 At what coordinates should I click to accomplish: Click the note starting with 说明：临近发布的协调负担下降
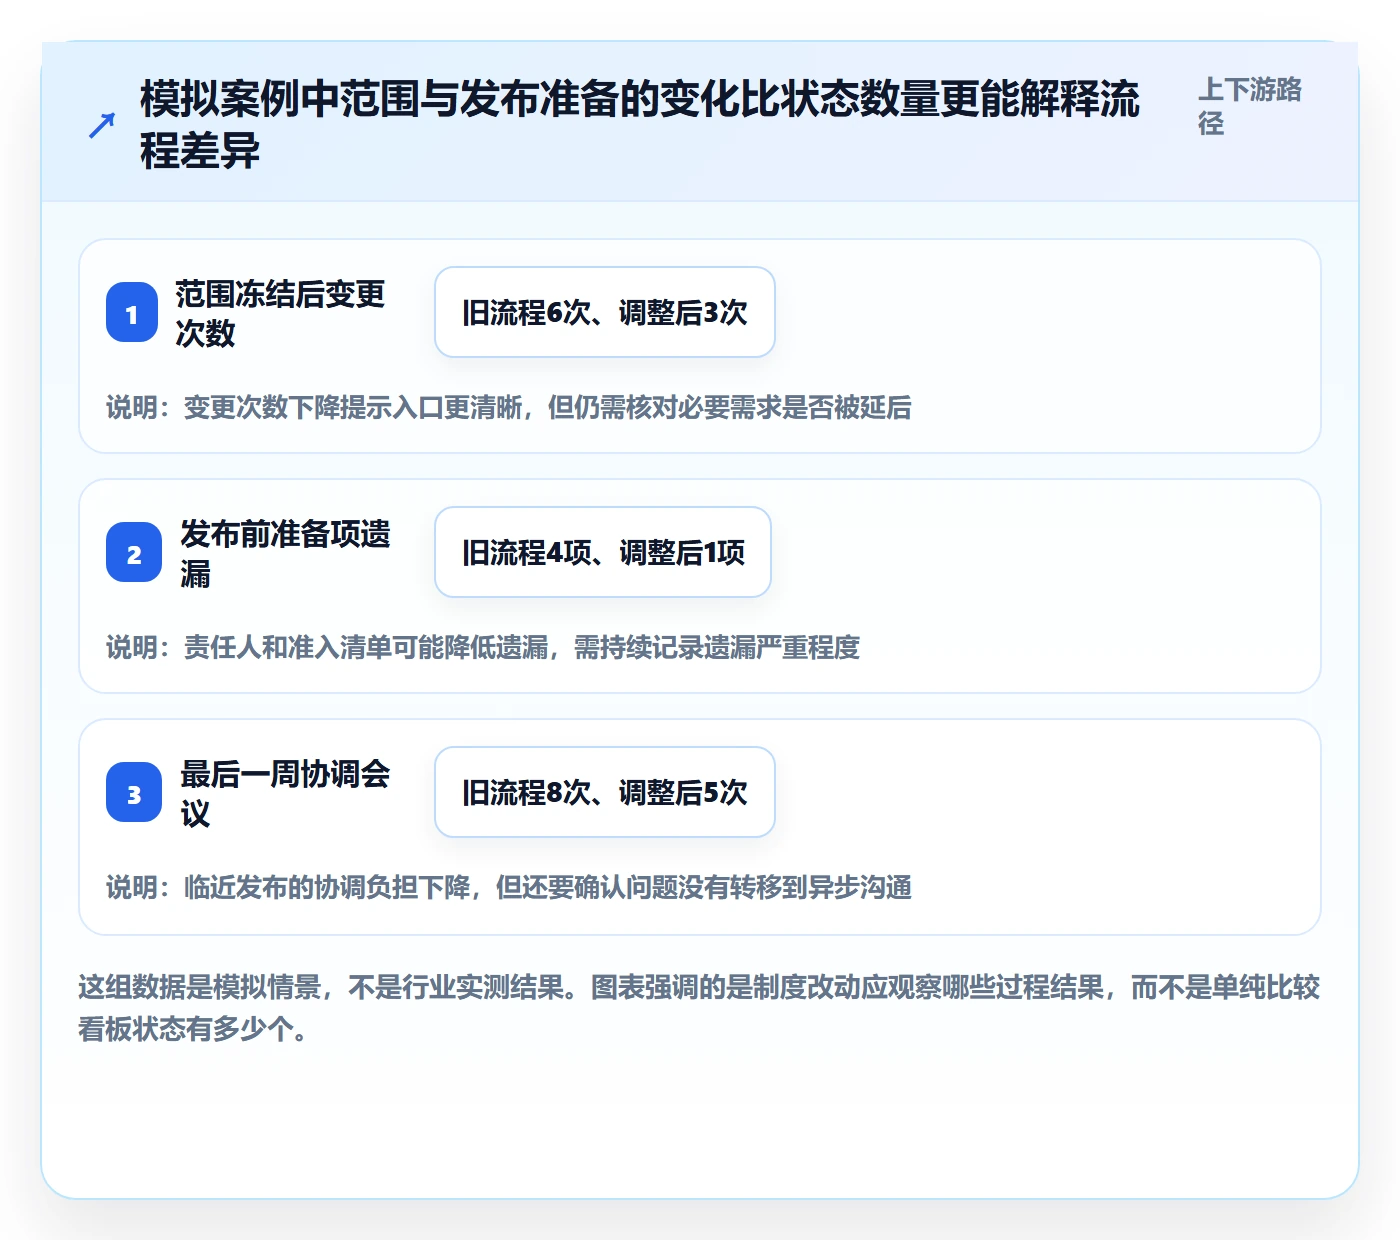[509, 887]
